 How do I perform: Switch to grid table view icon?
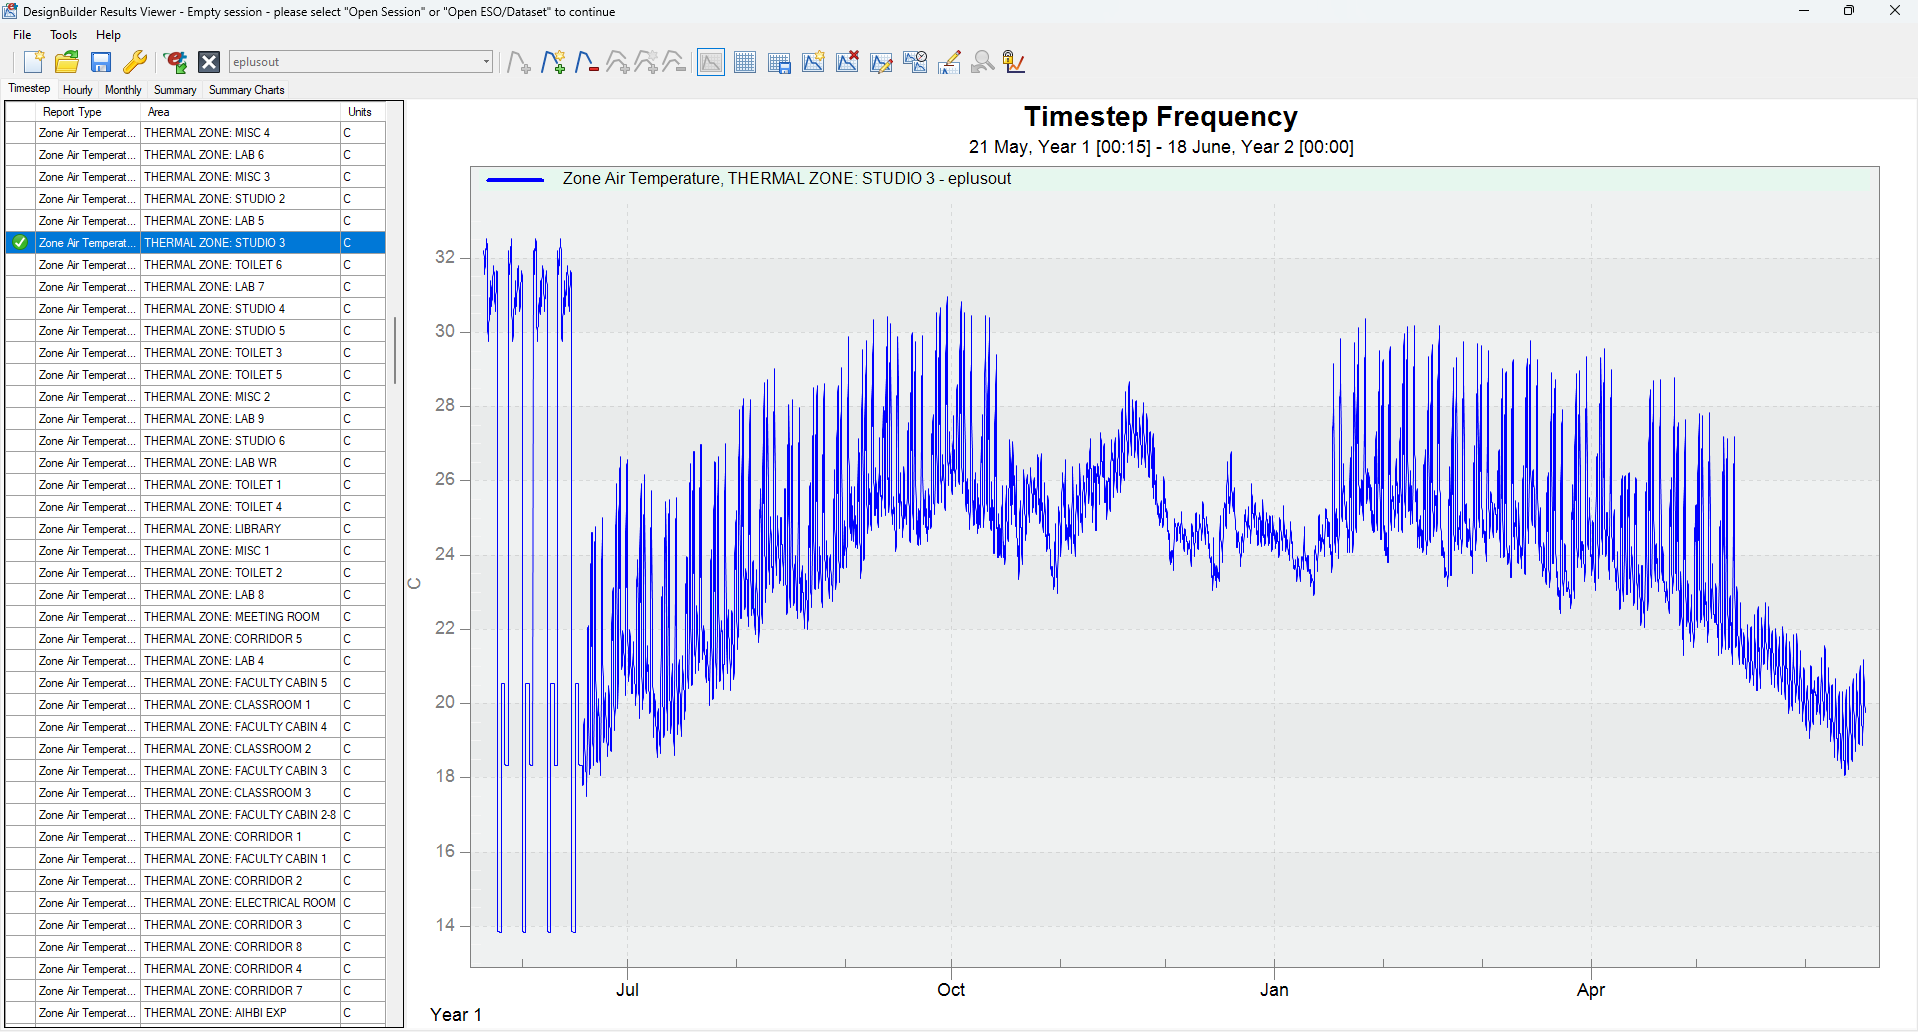[745, 62]
